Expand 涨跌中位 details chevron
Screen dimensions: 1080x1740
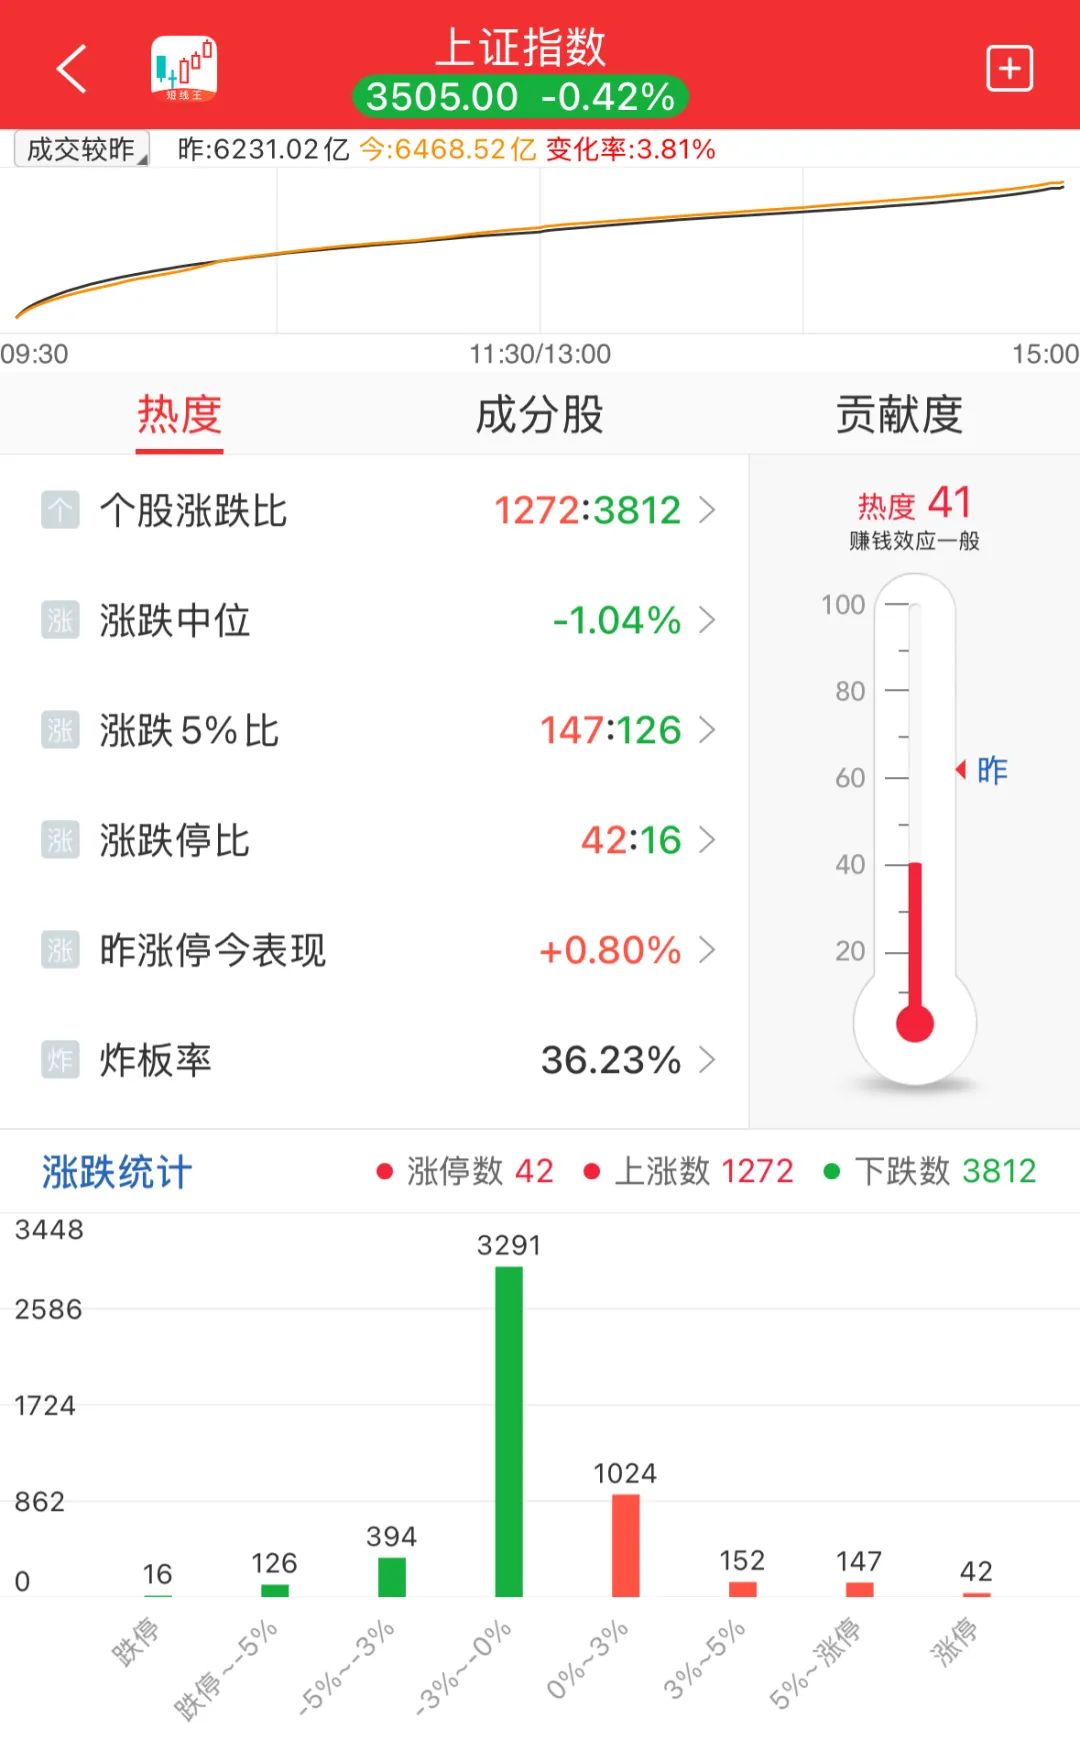pos(707,620)
